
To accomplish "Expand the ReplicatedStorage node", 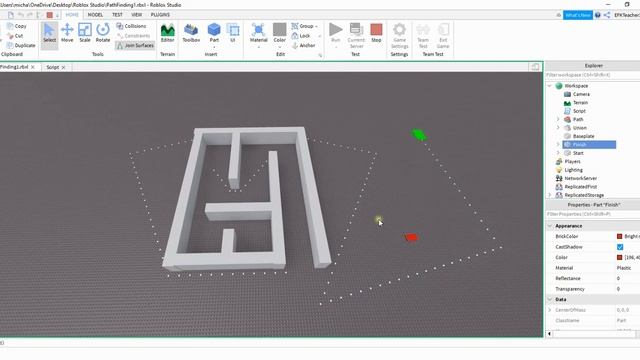I will click(549, 195).
